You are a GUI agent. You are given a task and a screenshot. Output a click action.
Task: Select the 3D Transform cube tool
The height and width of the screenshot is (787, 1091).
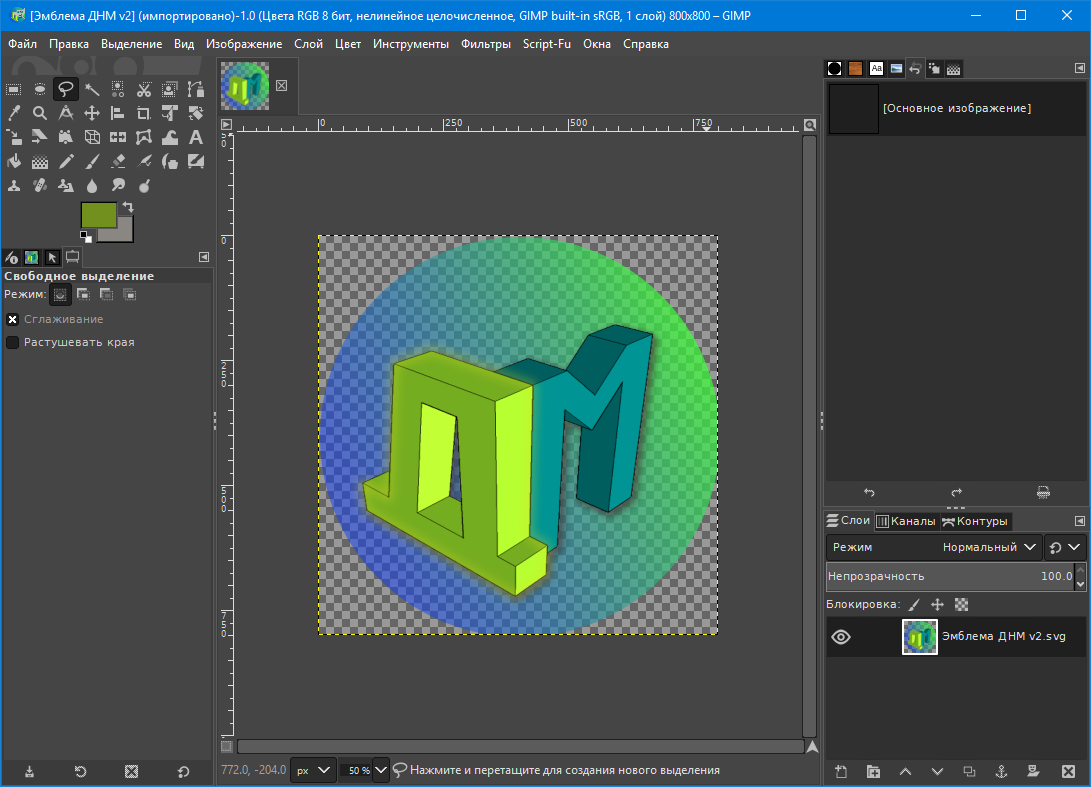92,138
